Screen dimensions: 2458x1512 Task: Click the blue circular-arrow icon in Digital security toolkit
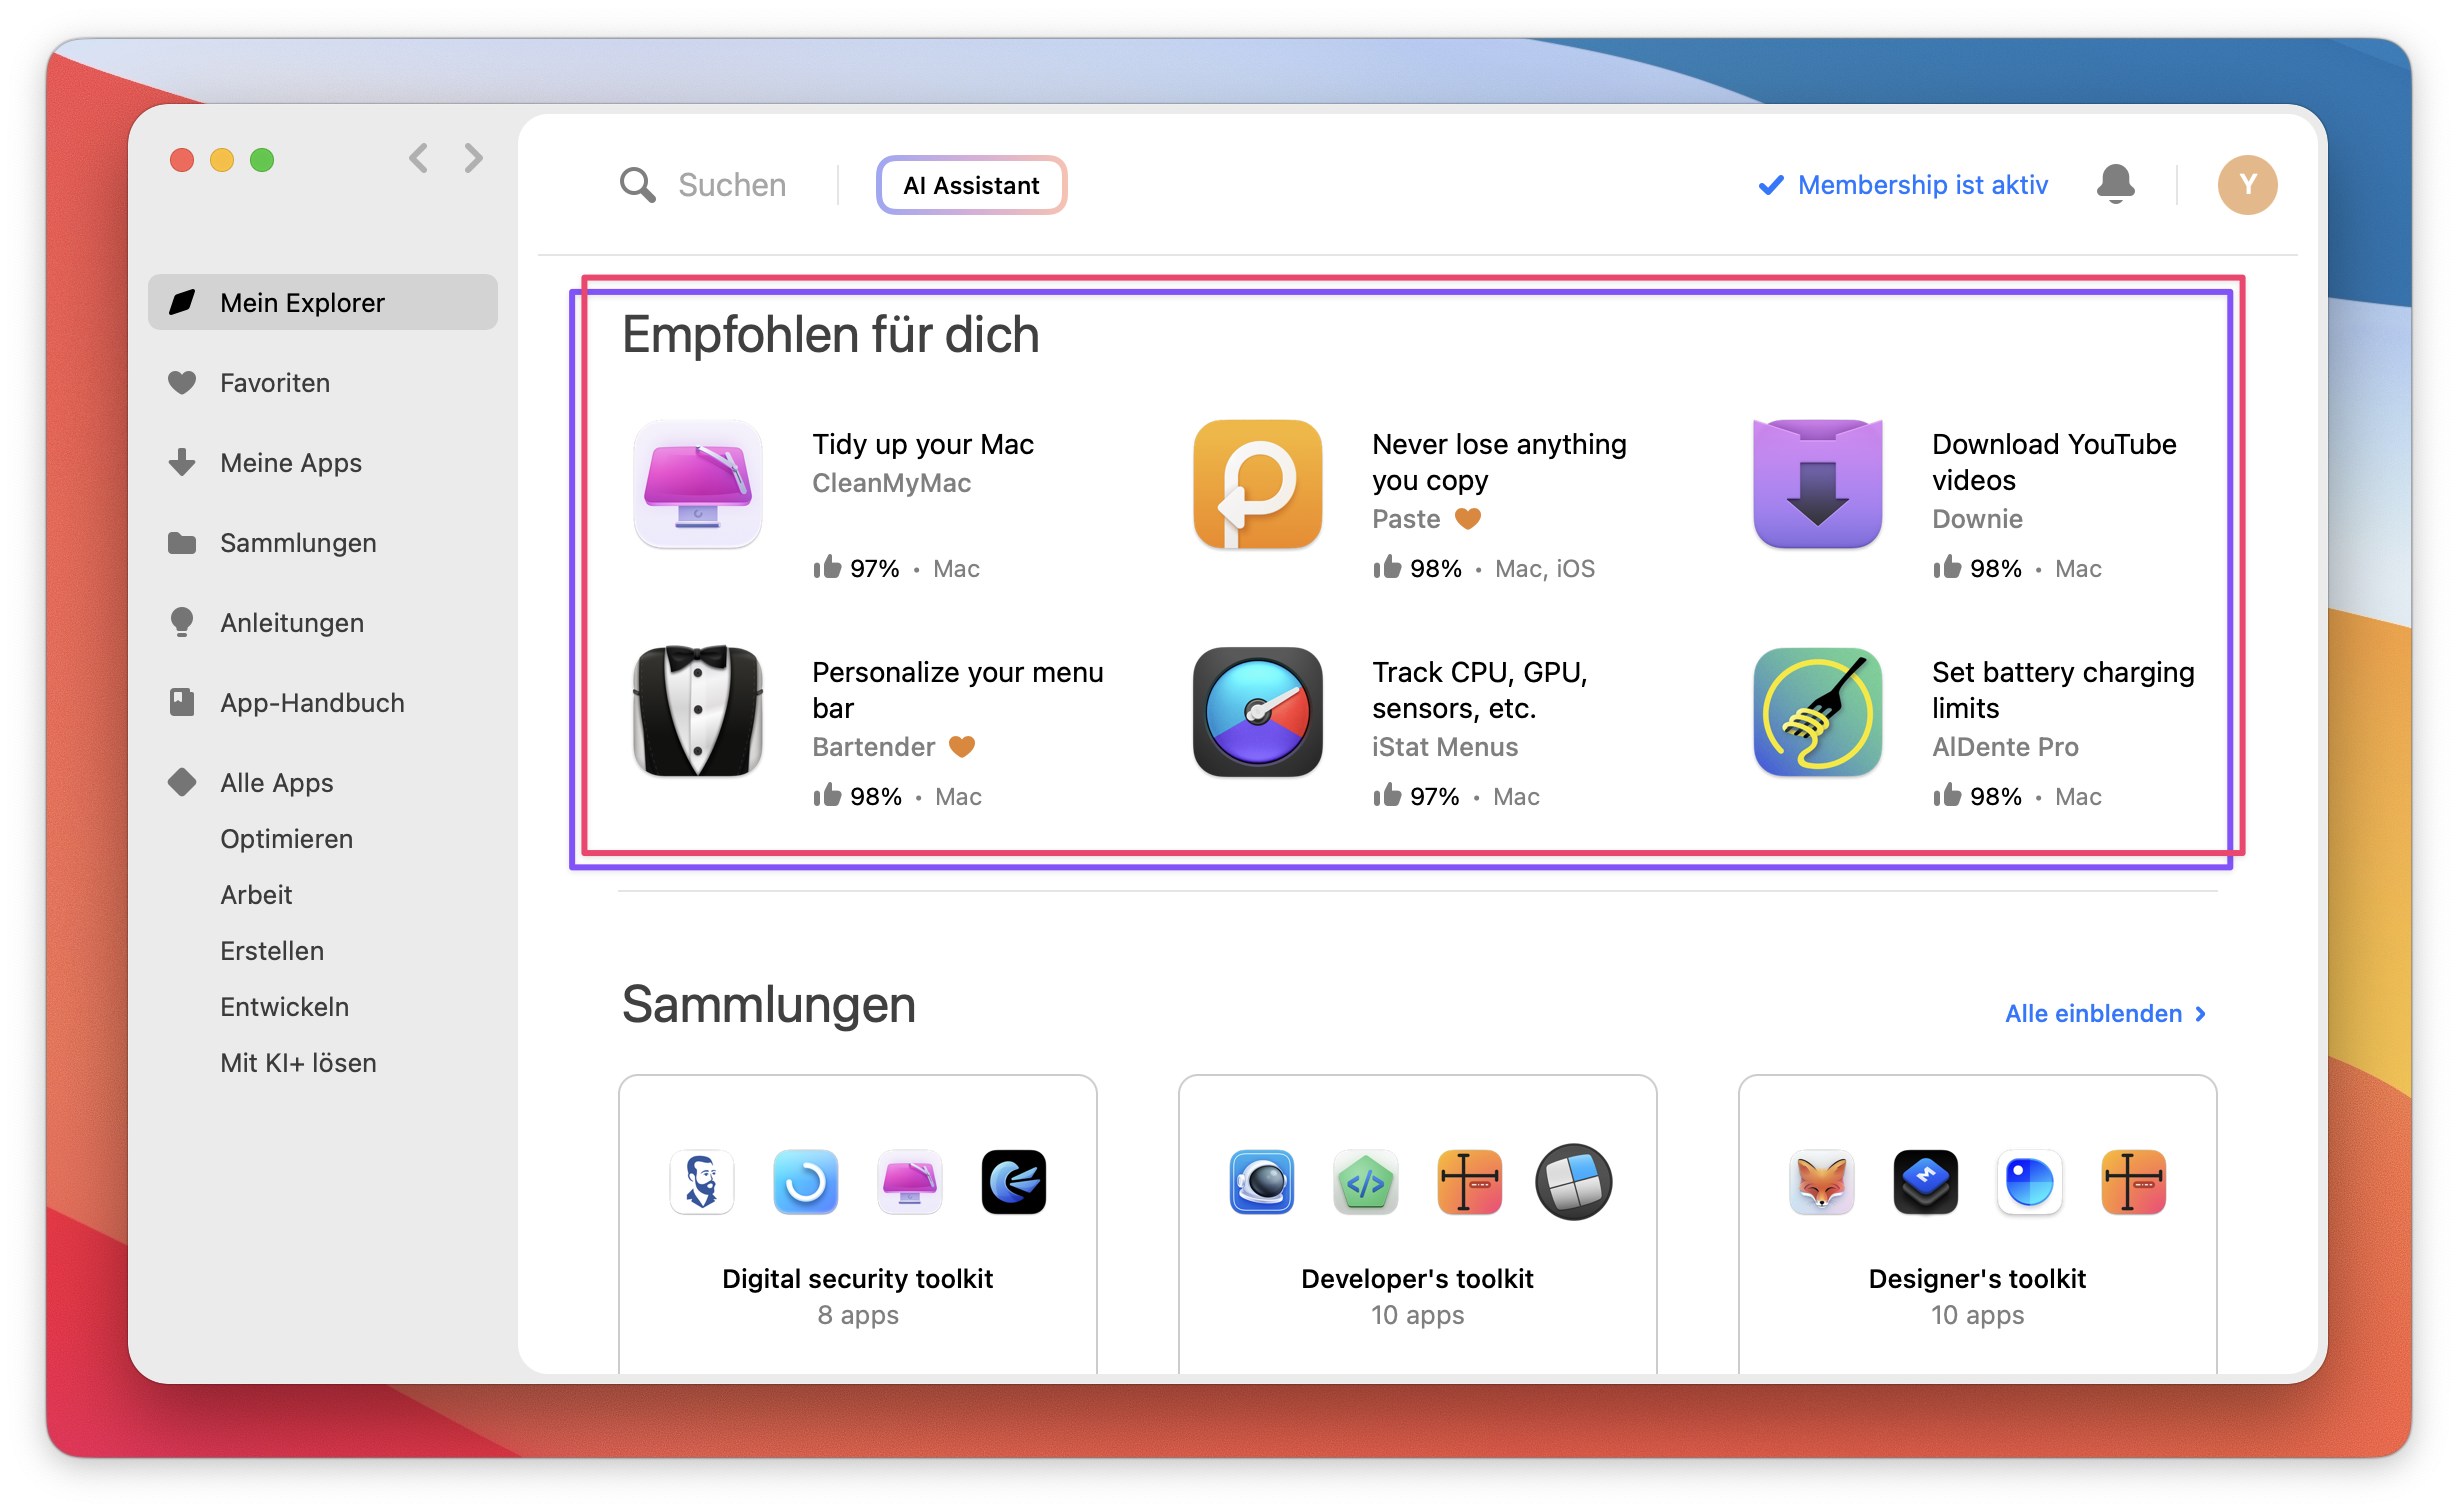click(806, 1182)
